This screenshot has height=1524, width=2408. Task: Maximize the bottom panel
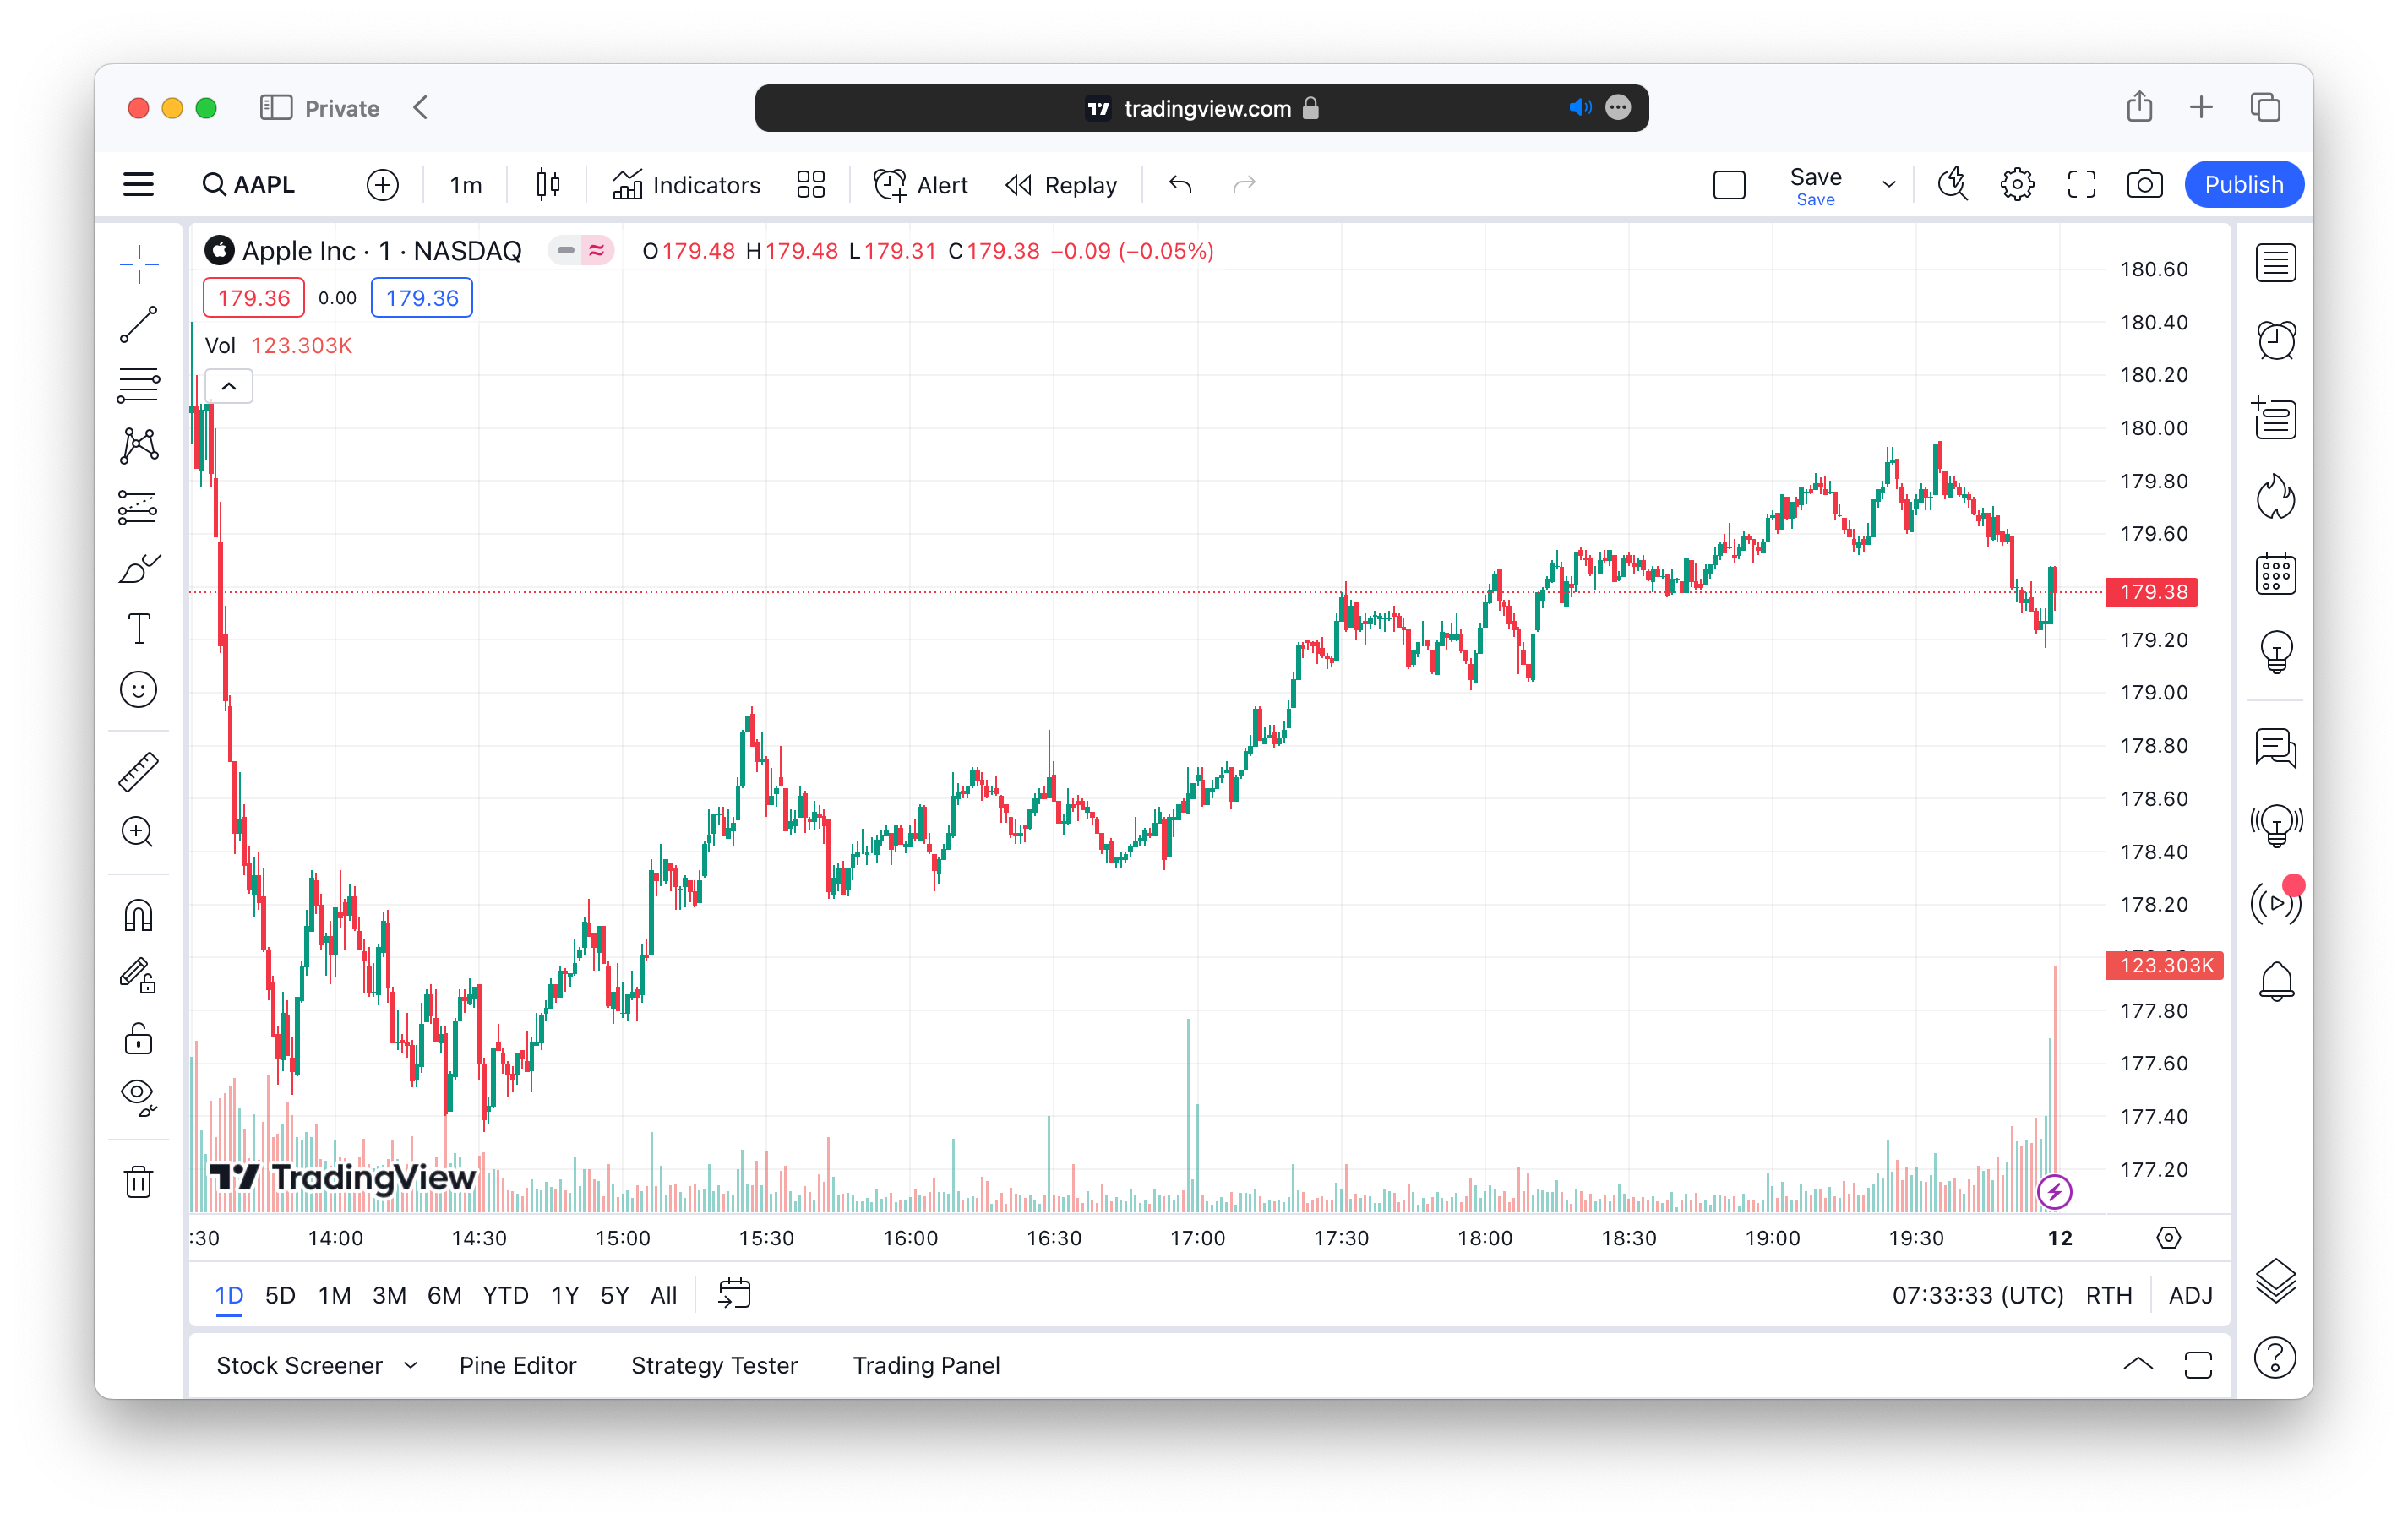2198,1364
